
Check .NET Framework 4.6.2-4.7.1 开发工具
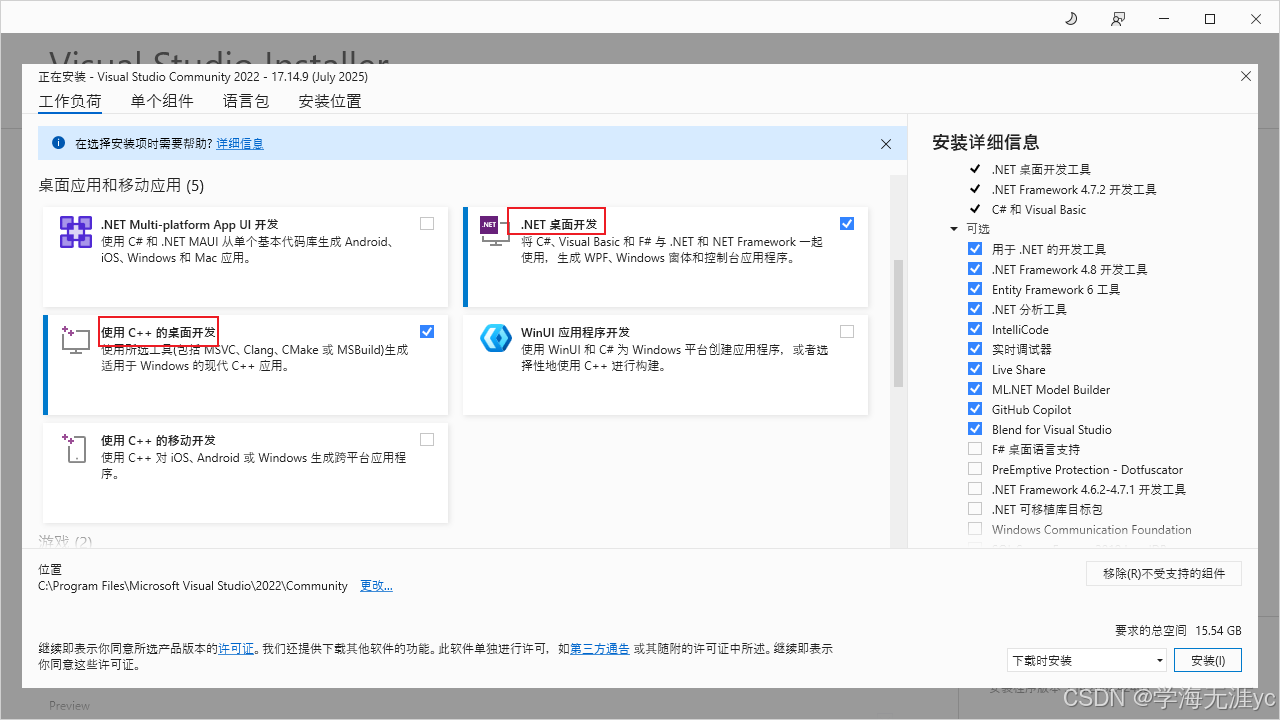point(975,489)
